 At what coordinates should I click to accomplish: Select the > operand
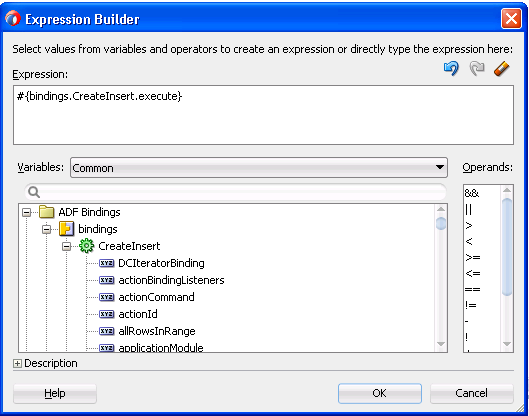pyautogui.click(x=469, y=225)
